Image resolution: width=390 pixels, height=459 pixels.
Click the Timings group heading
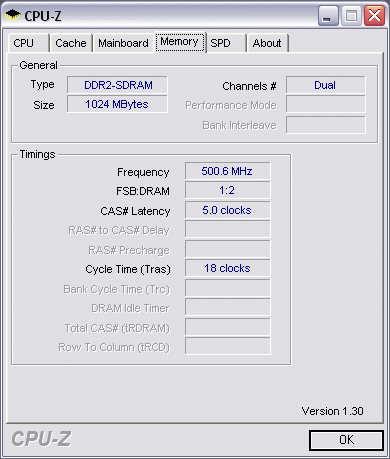(x=37, y=154)
